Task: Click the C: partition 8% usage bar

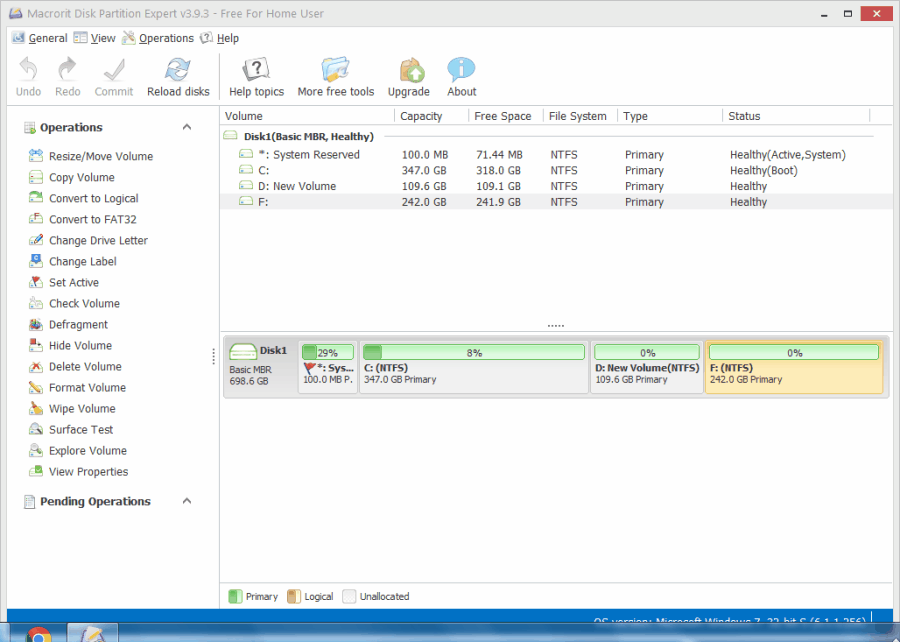Action: point(474,352)
